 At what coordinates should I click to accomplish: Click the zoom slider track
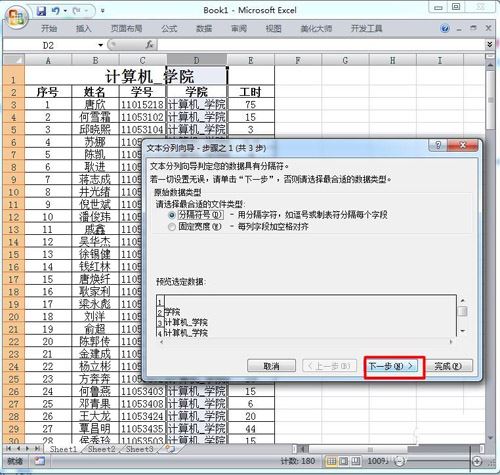coord(438,461)
